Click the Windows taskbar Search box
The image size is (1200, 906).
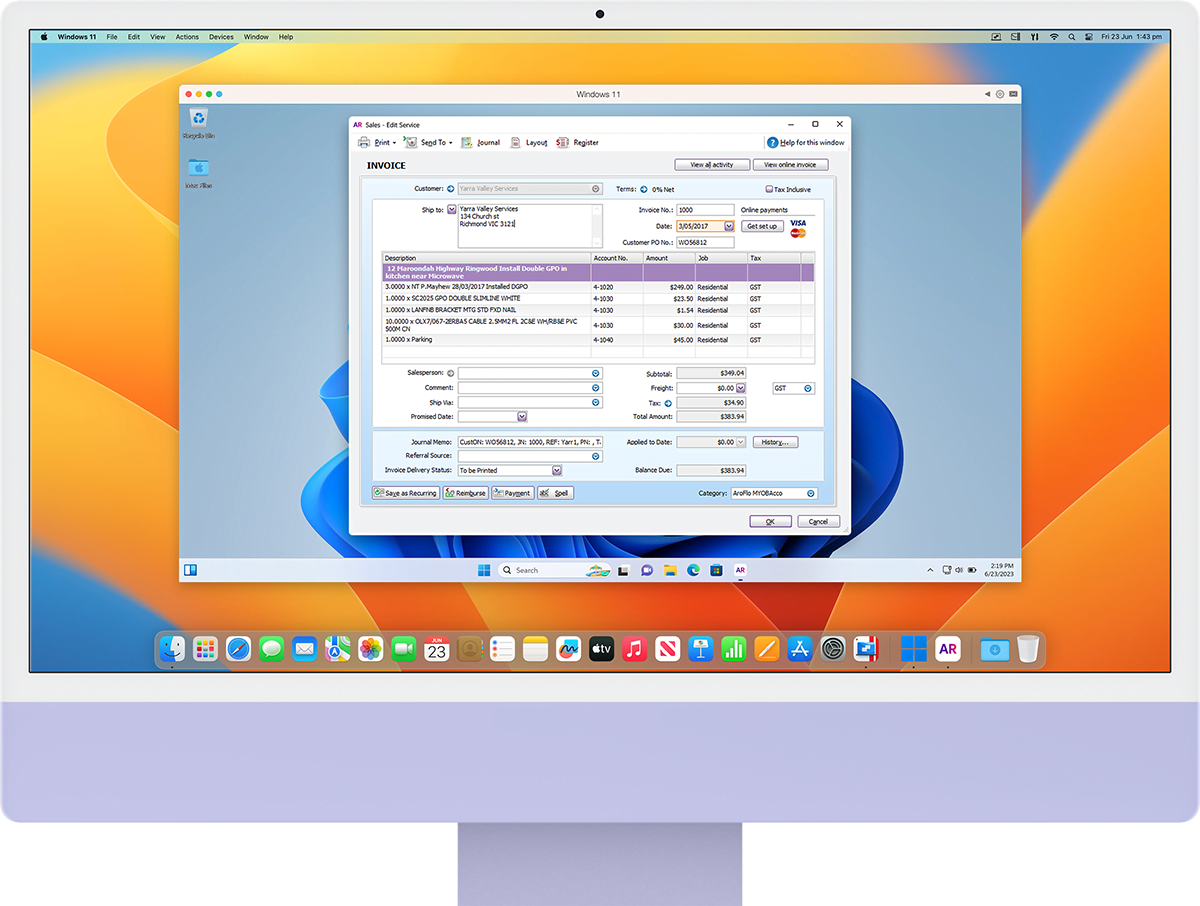click(554, 570)
